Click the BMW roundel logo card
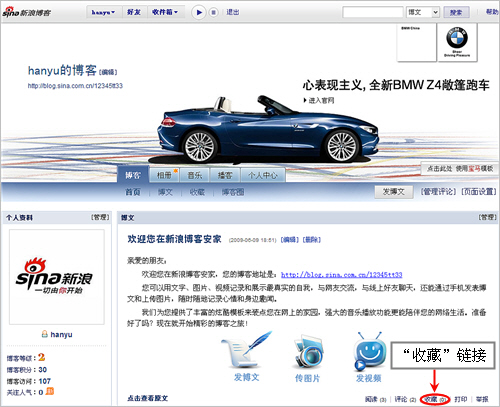Viewport: 500px width, 407px height. tap(457, 43)
